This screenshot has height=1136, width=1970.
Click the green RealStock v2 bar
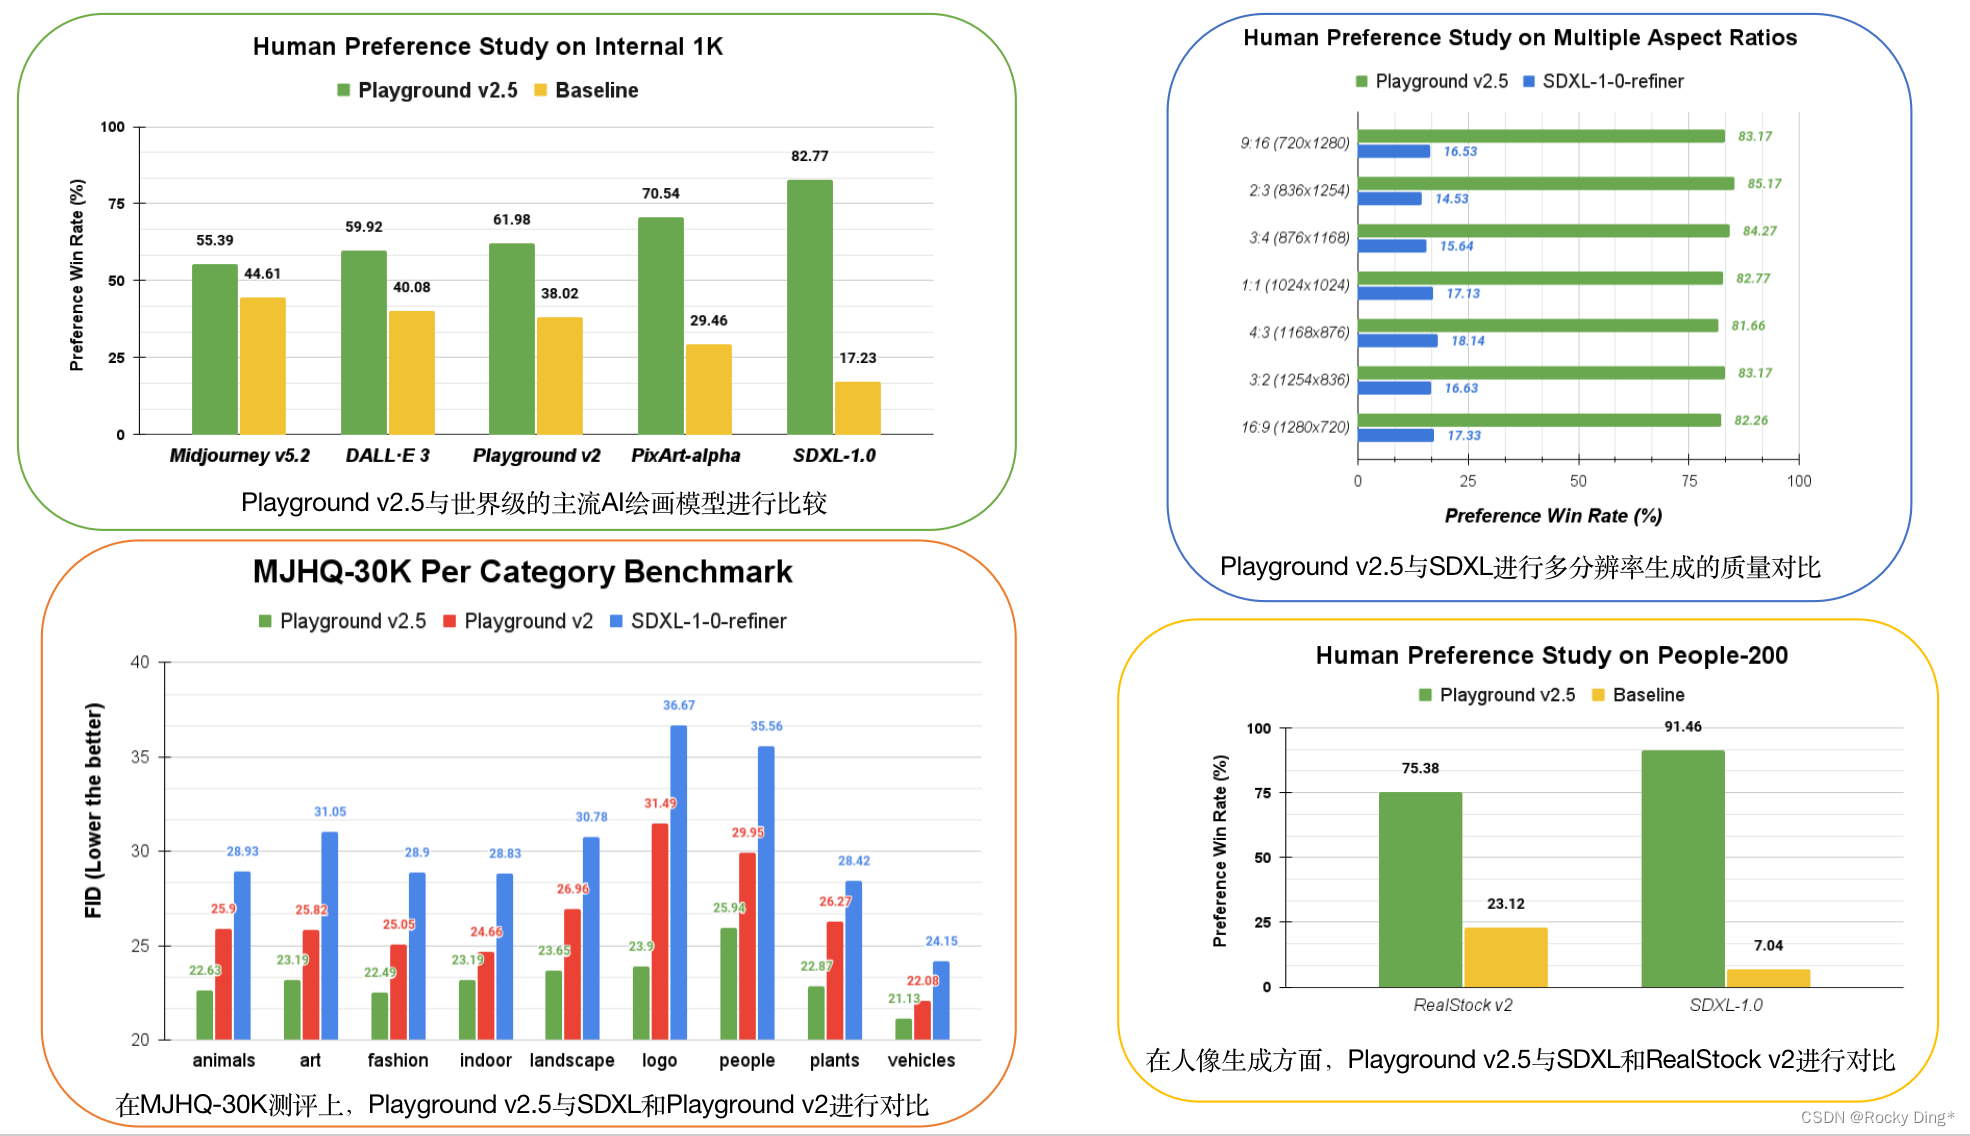[1420, 890]
